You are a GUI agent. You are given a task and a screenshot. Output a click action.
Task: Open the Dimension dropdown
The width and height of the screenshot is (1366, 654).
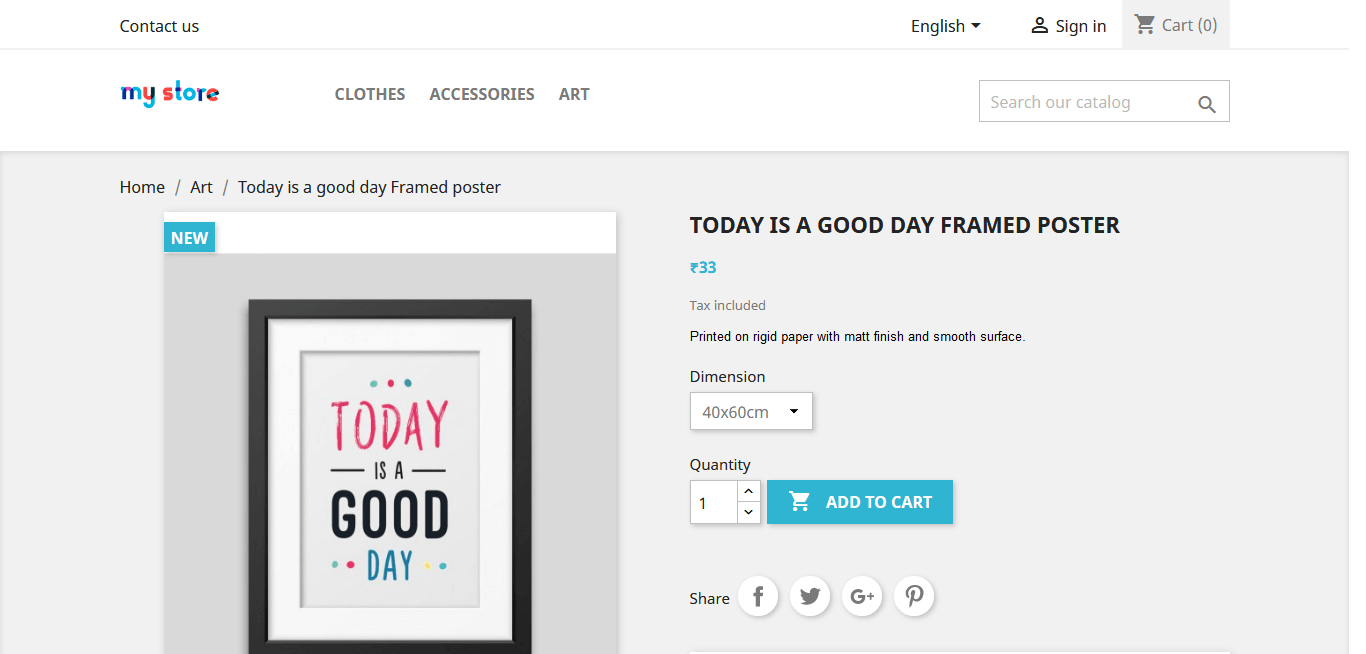point(751,411)
